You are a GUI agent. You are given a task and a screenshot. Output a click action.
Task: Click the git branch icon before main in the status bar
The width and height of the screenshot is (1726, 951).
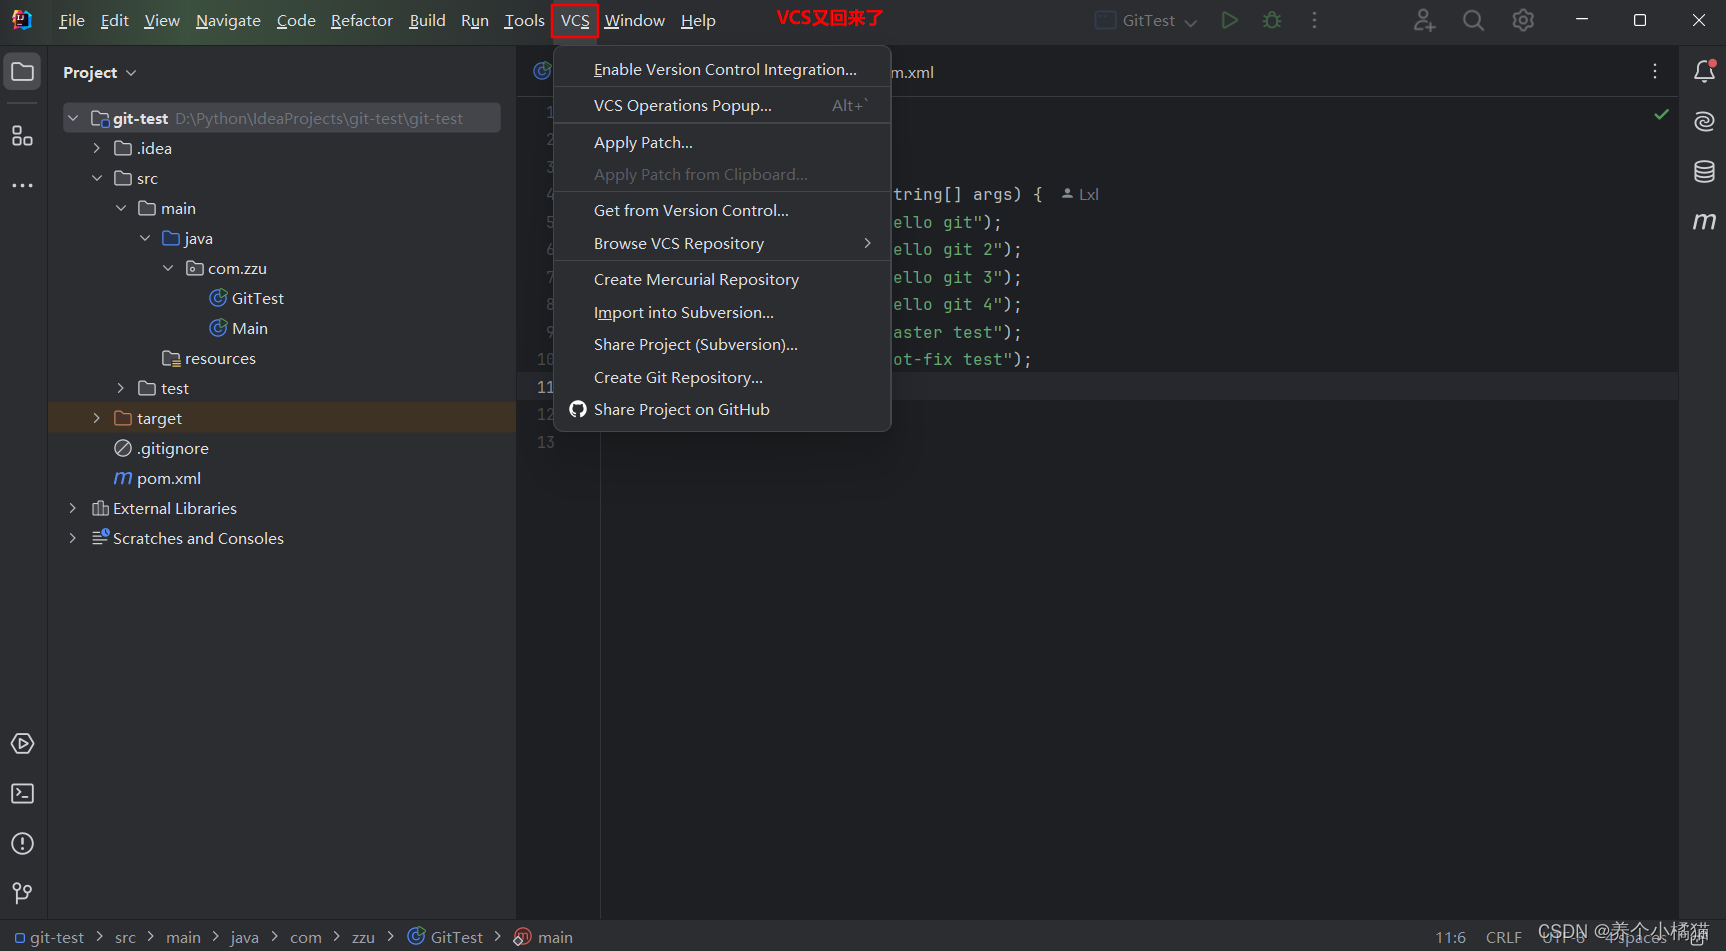522,937
